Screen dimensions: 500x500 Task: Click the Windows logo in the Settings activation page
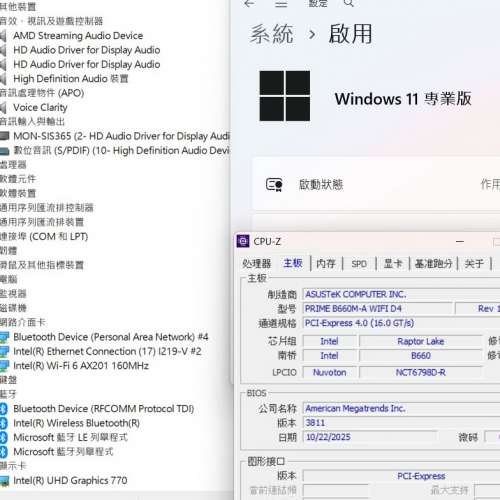point(285,96)
